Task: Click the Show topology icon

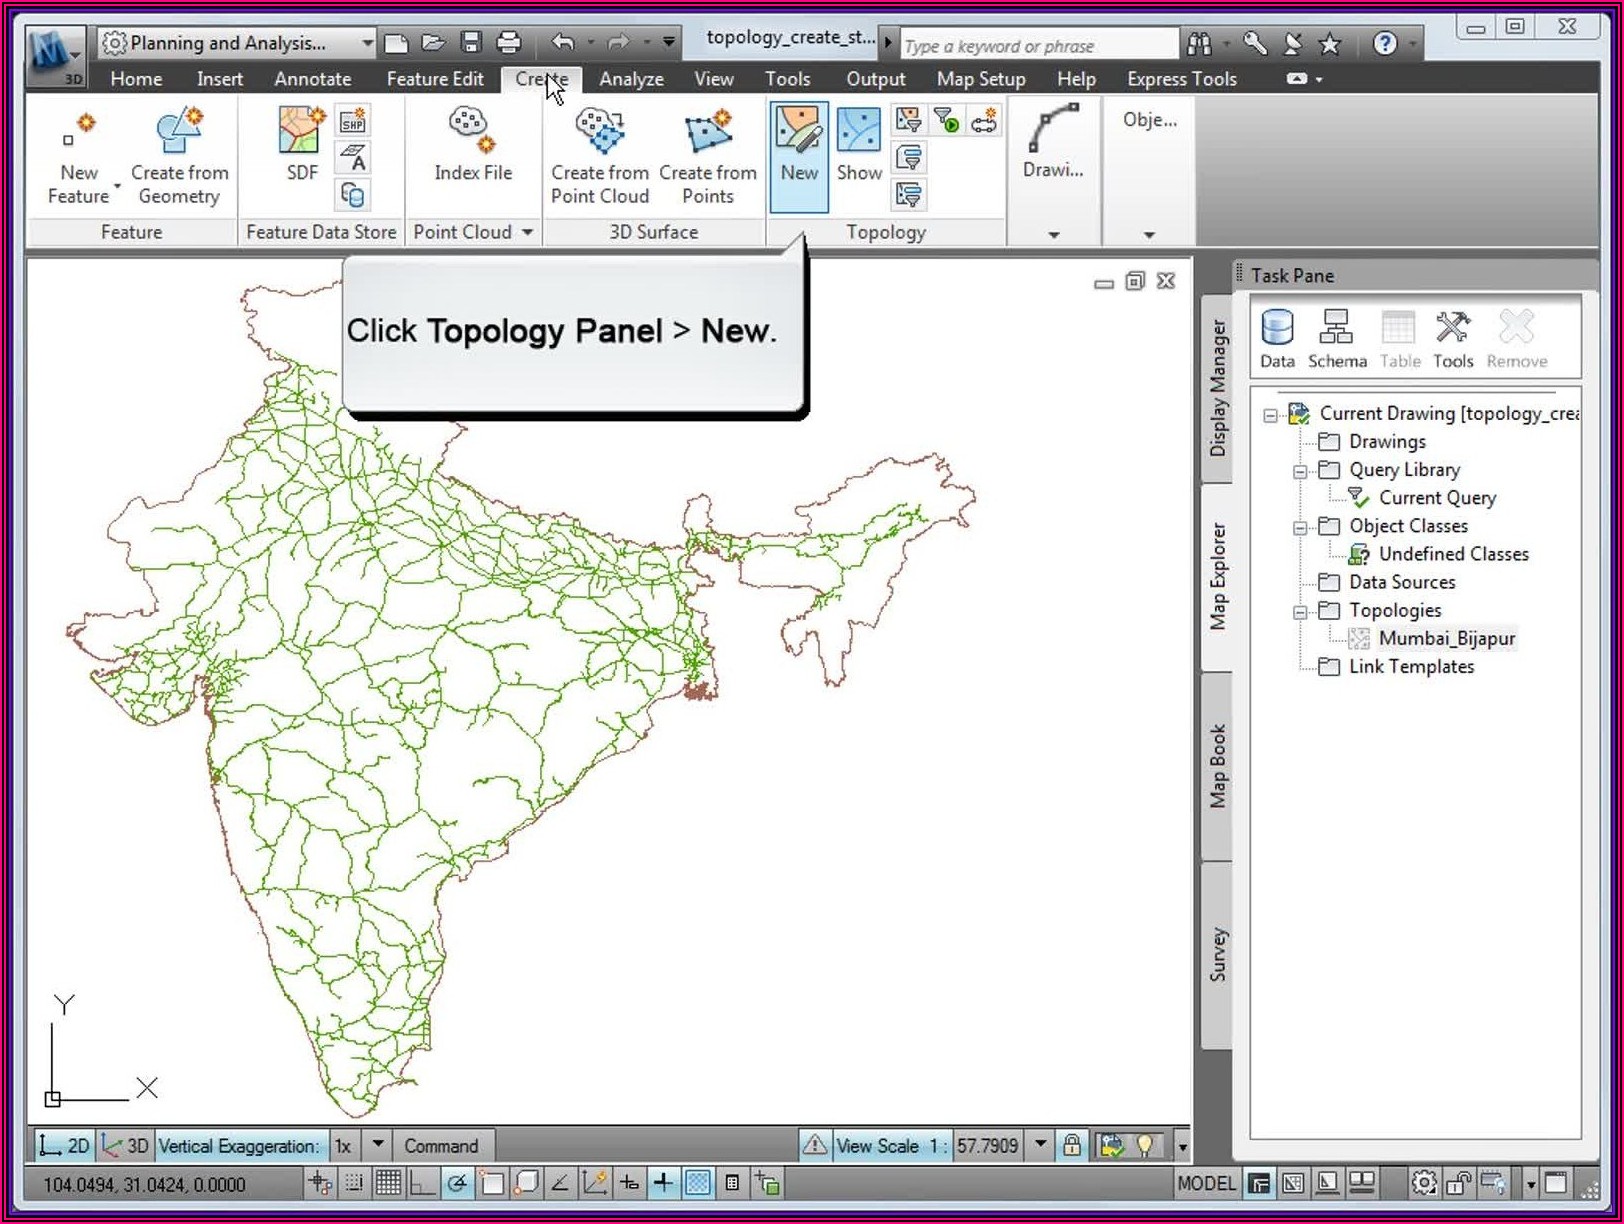Action: (x=858, y=145)
